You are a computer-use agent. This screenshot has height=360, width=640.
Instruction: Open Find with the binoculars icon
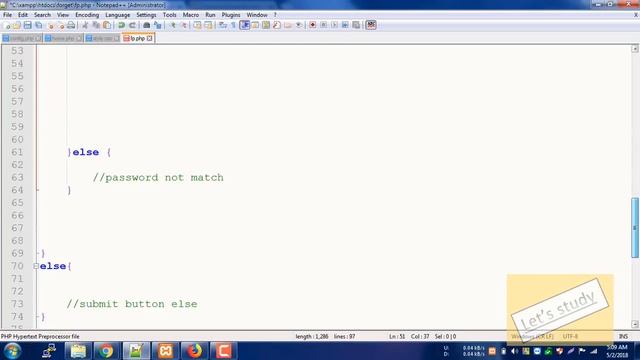pos(147,25)
